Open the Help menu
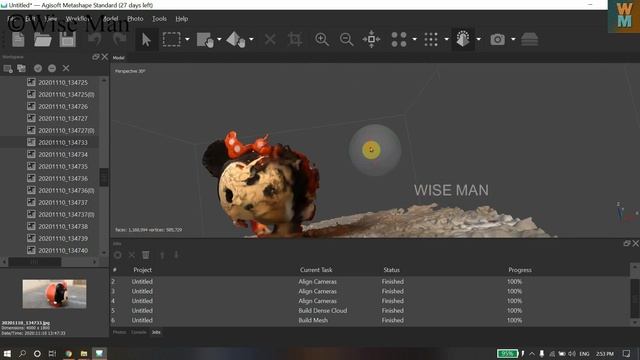Viewport: 640px width, 360px height. pos(182,19)
